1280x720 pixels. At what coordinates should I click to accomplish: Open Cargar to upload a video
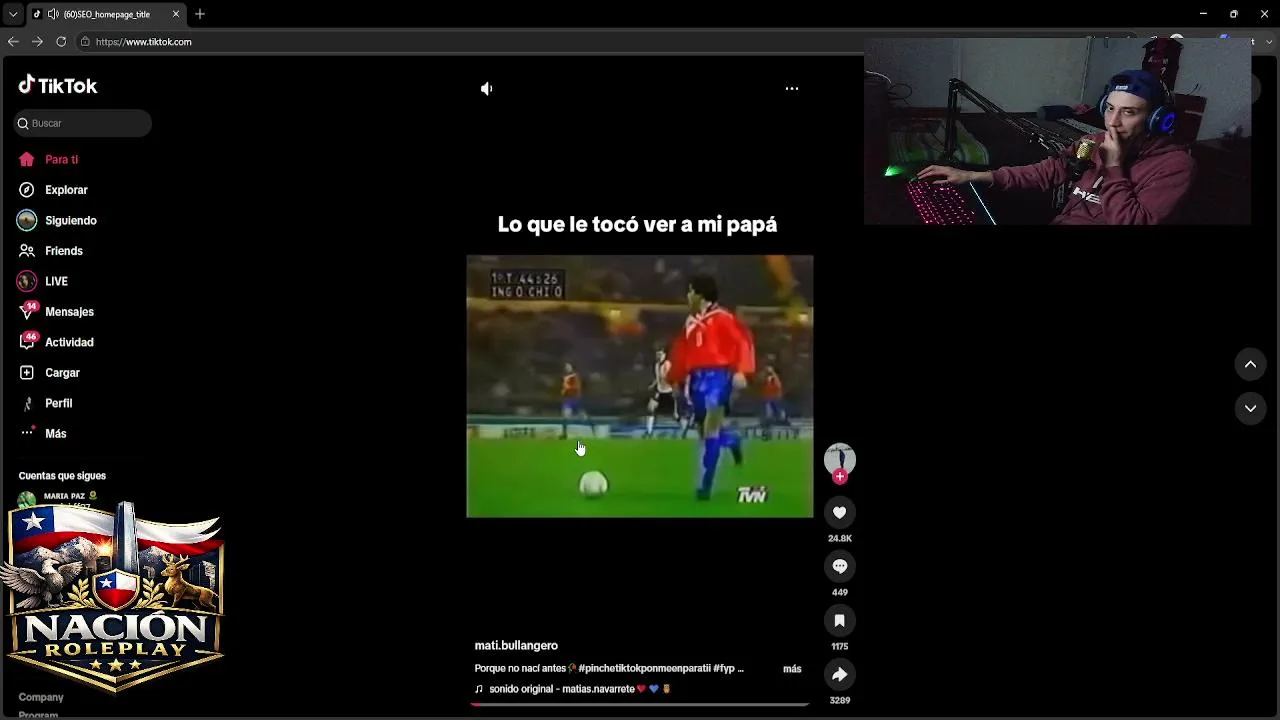tap(62, 373)
